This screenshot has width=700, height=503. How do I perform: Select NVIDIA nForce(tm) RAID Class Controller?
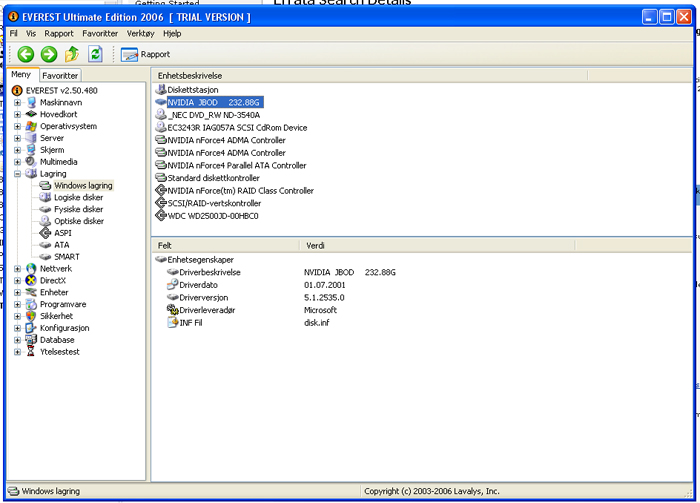pyautogui.click(x=240, y=191)
